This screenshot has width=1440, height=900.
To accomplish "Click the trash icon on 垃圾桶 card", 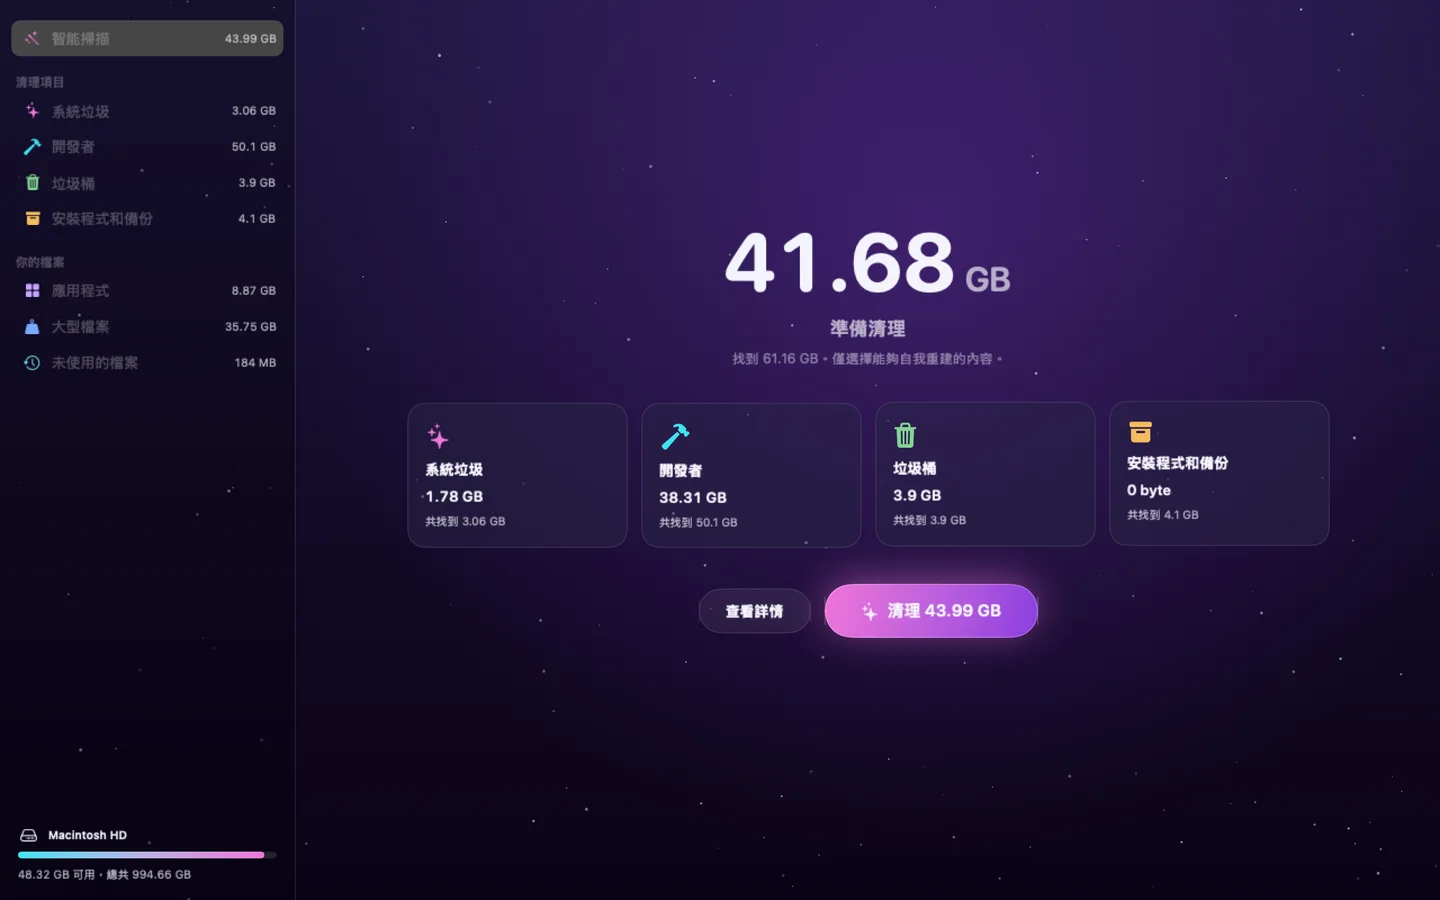I will point(905,435).
